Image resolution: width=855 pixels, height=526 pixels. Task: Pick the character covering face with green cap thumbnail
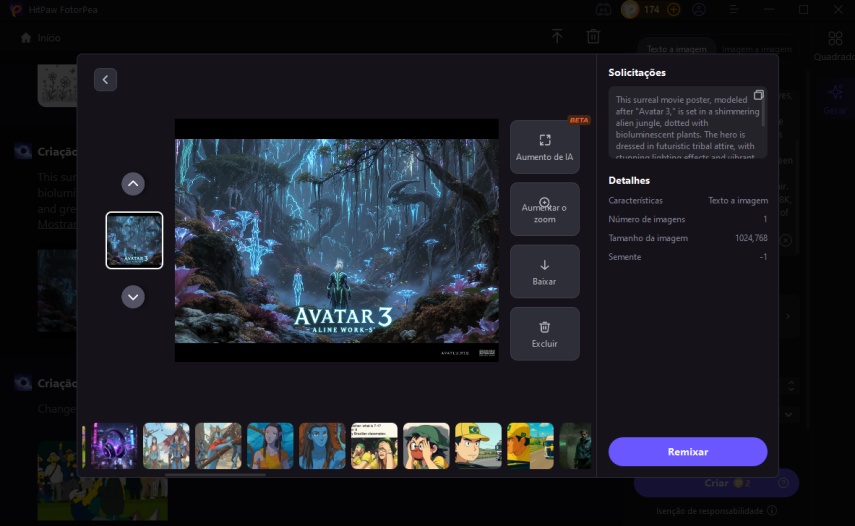click(426, 446)
